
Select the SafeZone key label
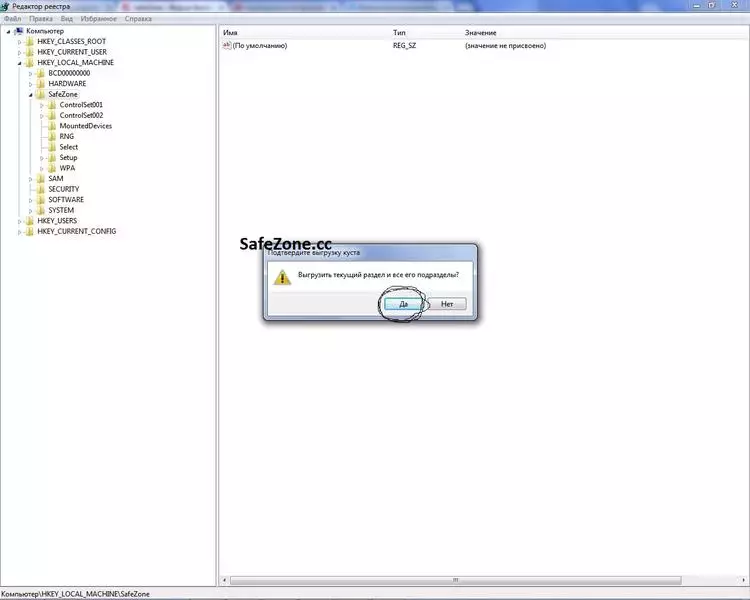coord(63,94)
